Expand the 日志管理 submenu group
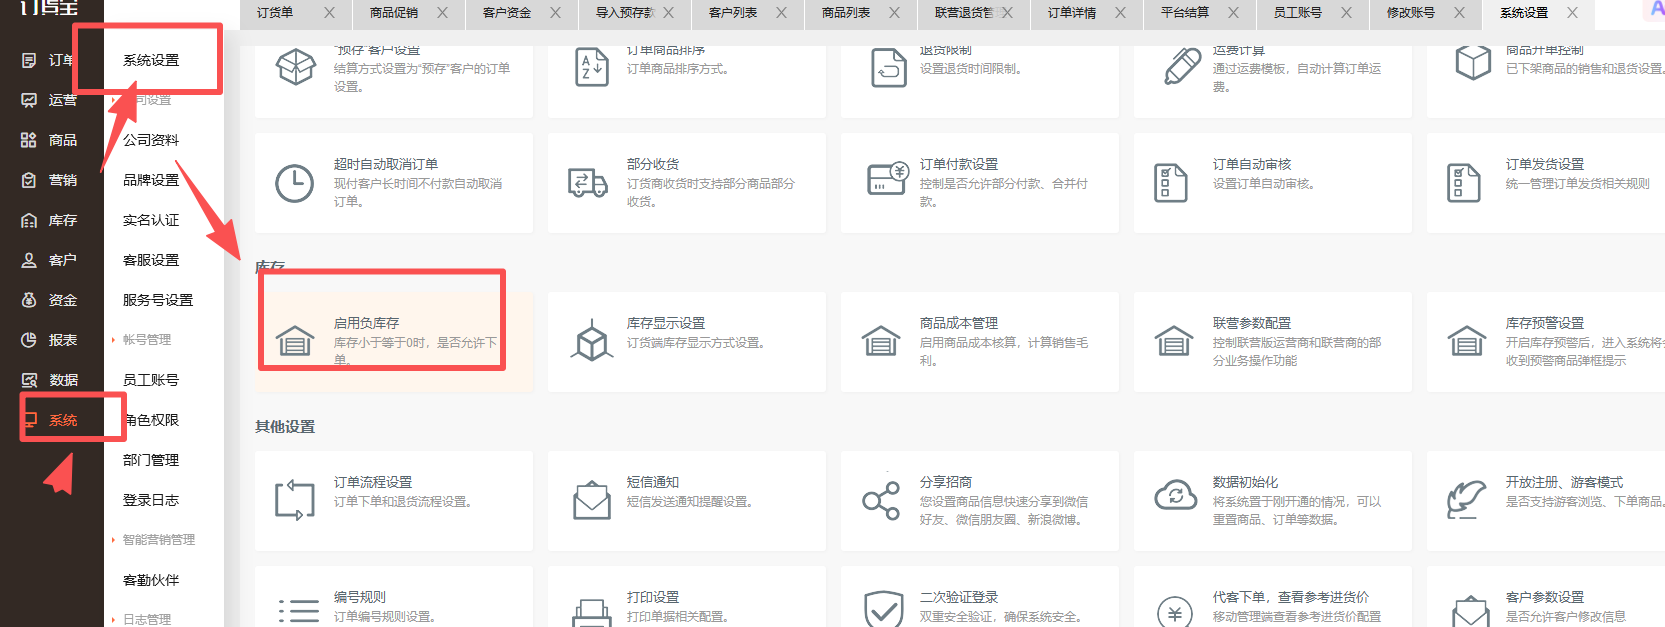 [146, 619]
